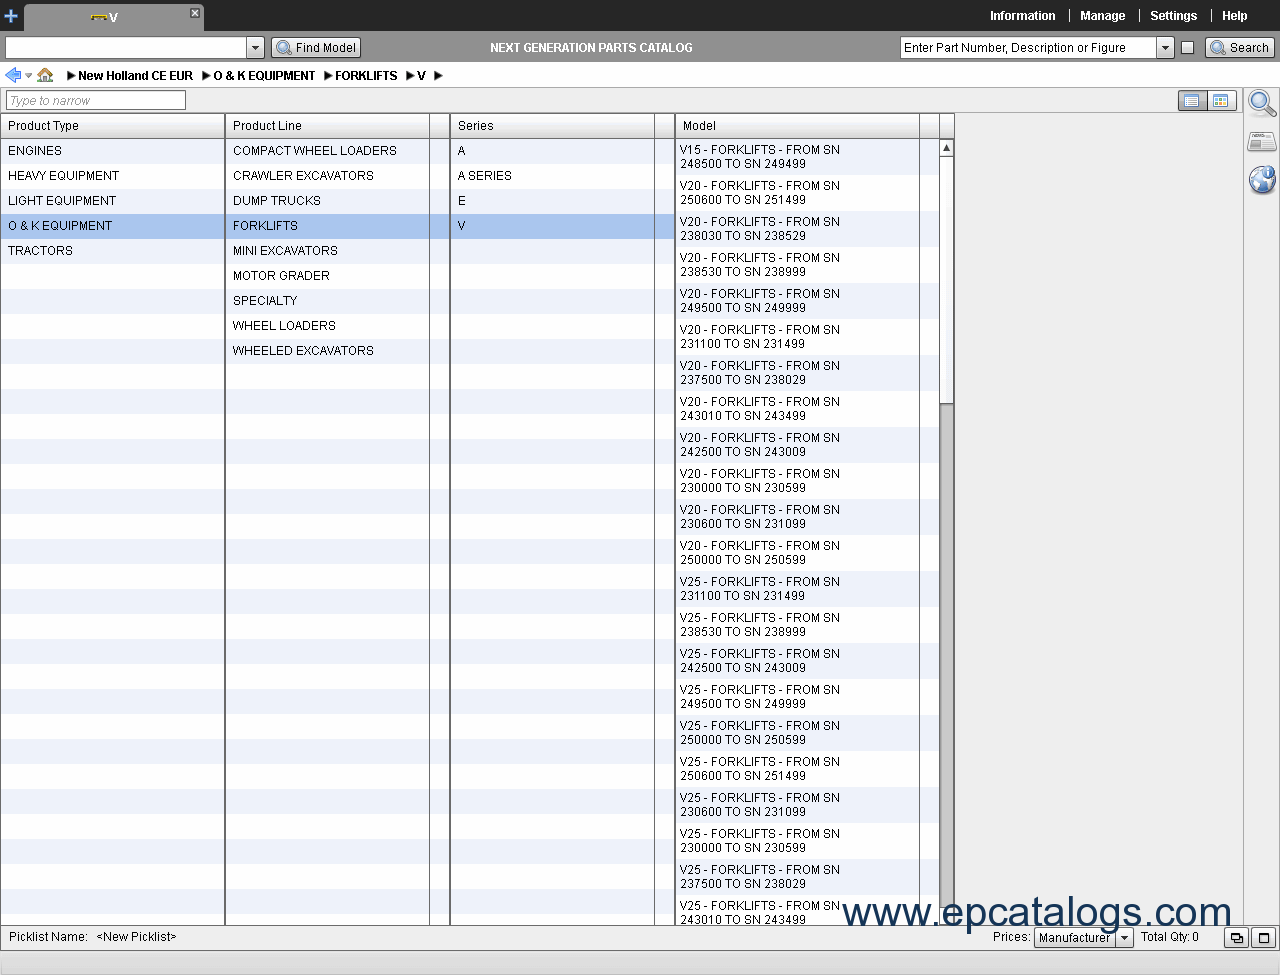Switch to list view icon
Image resolution: width=1280 pixels, height=975 pixels.
(1192, 101)
